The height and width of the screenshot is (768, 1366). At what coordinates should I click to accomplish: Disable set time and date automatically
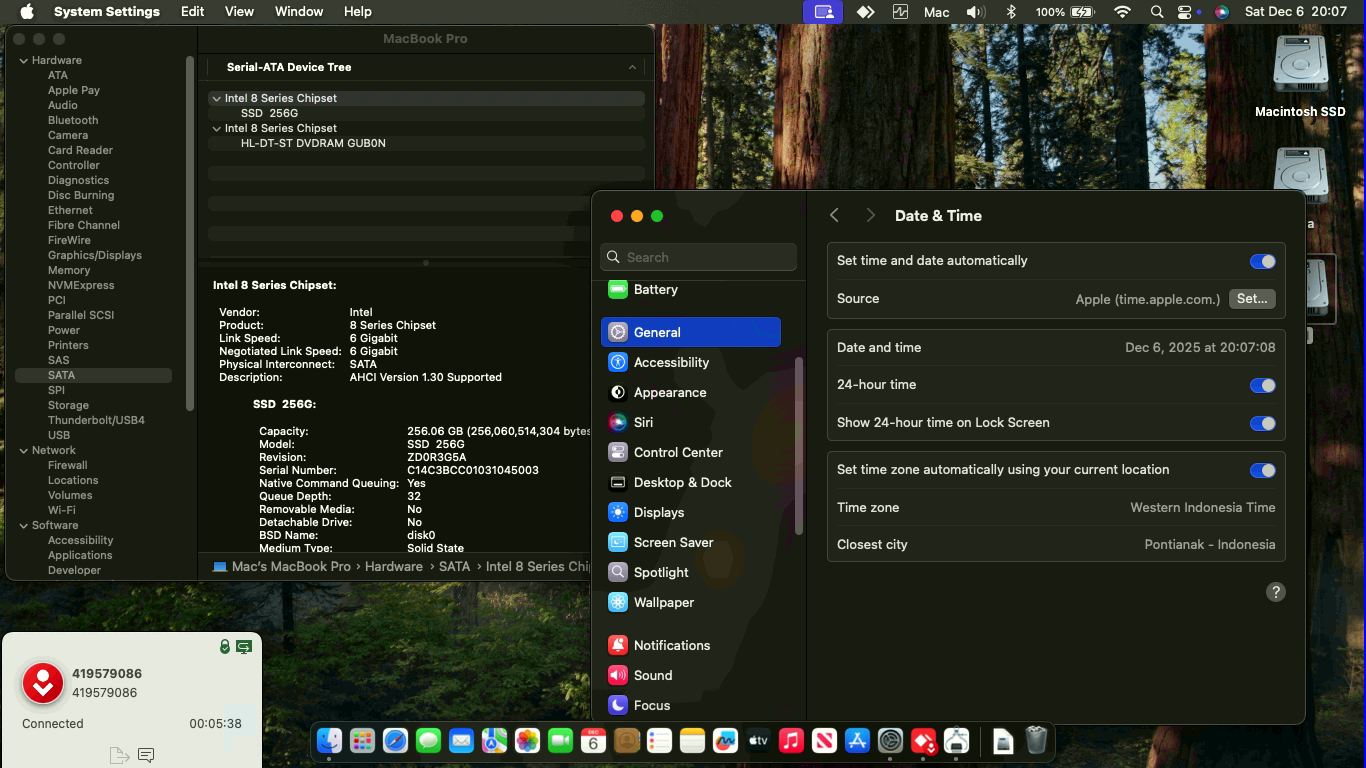tap(1262, 261)
